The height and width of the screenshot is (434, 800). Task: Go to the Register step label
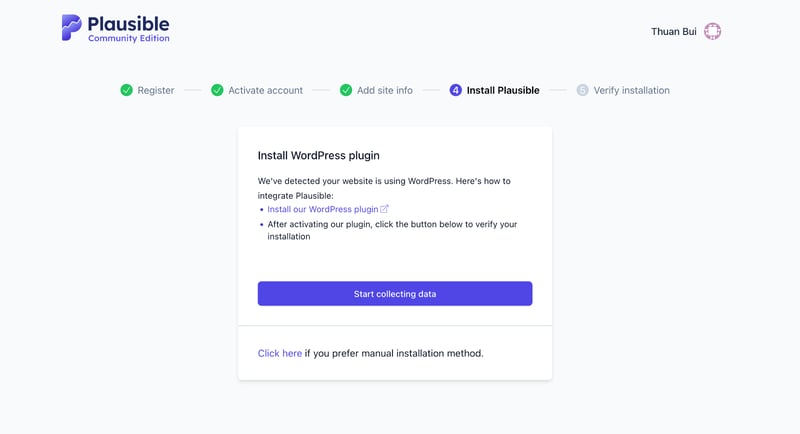coord(156,90)
